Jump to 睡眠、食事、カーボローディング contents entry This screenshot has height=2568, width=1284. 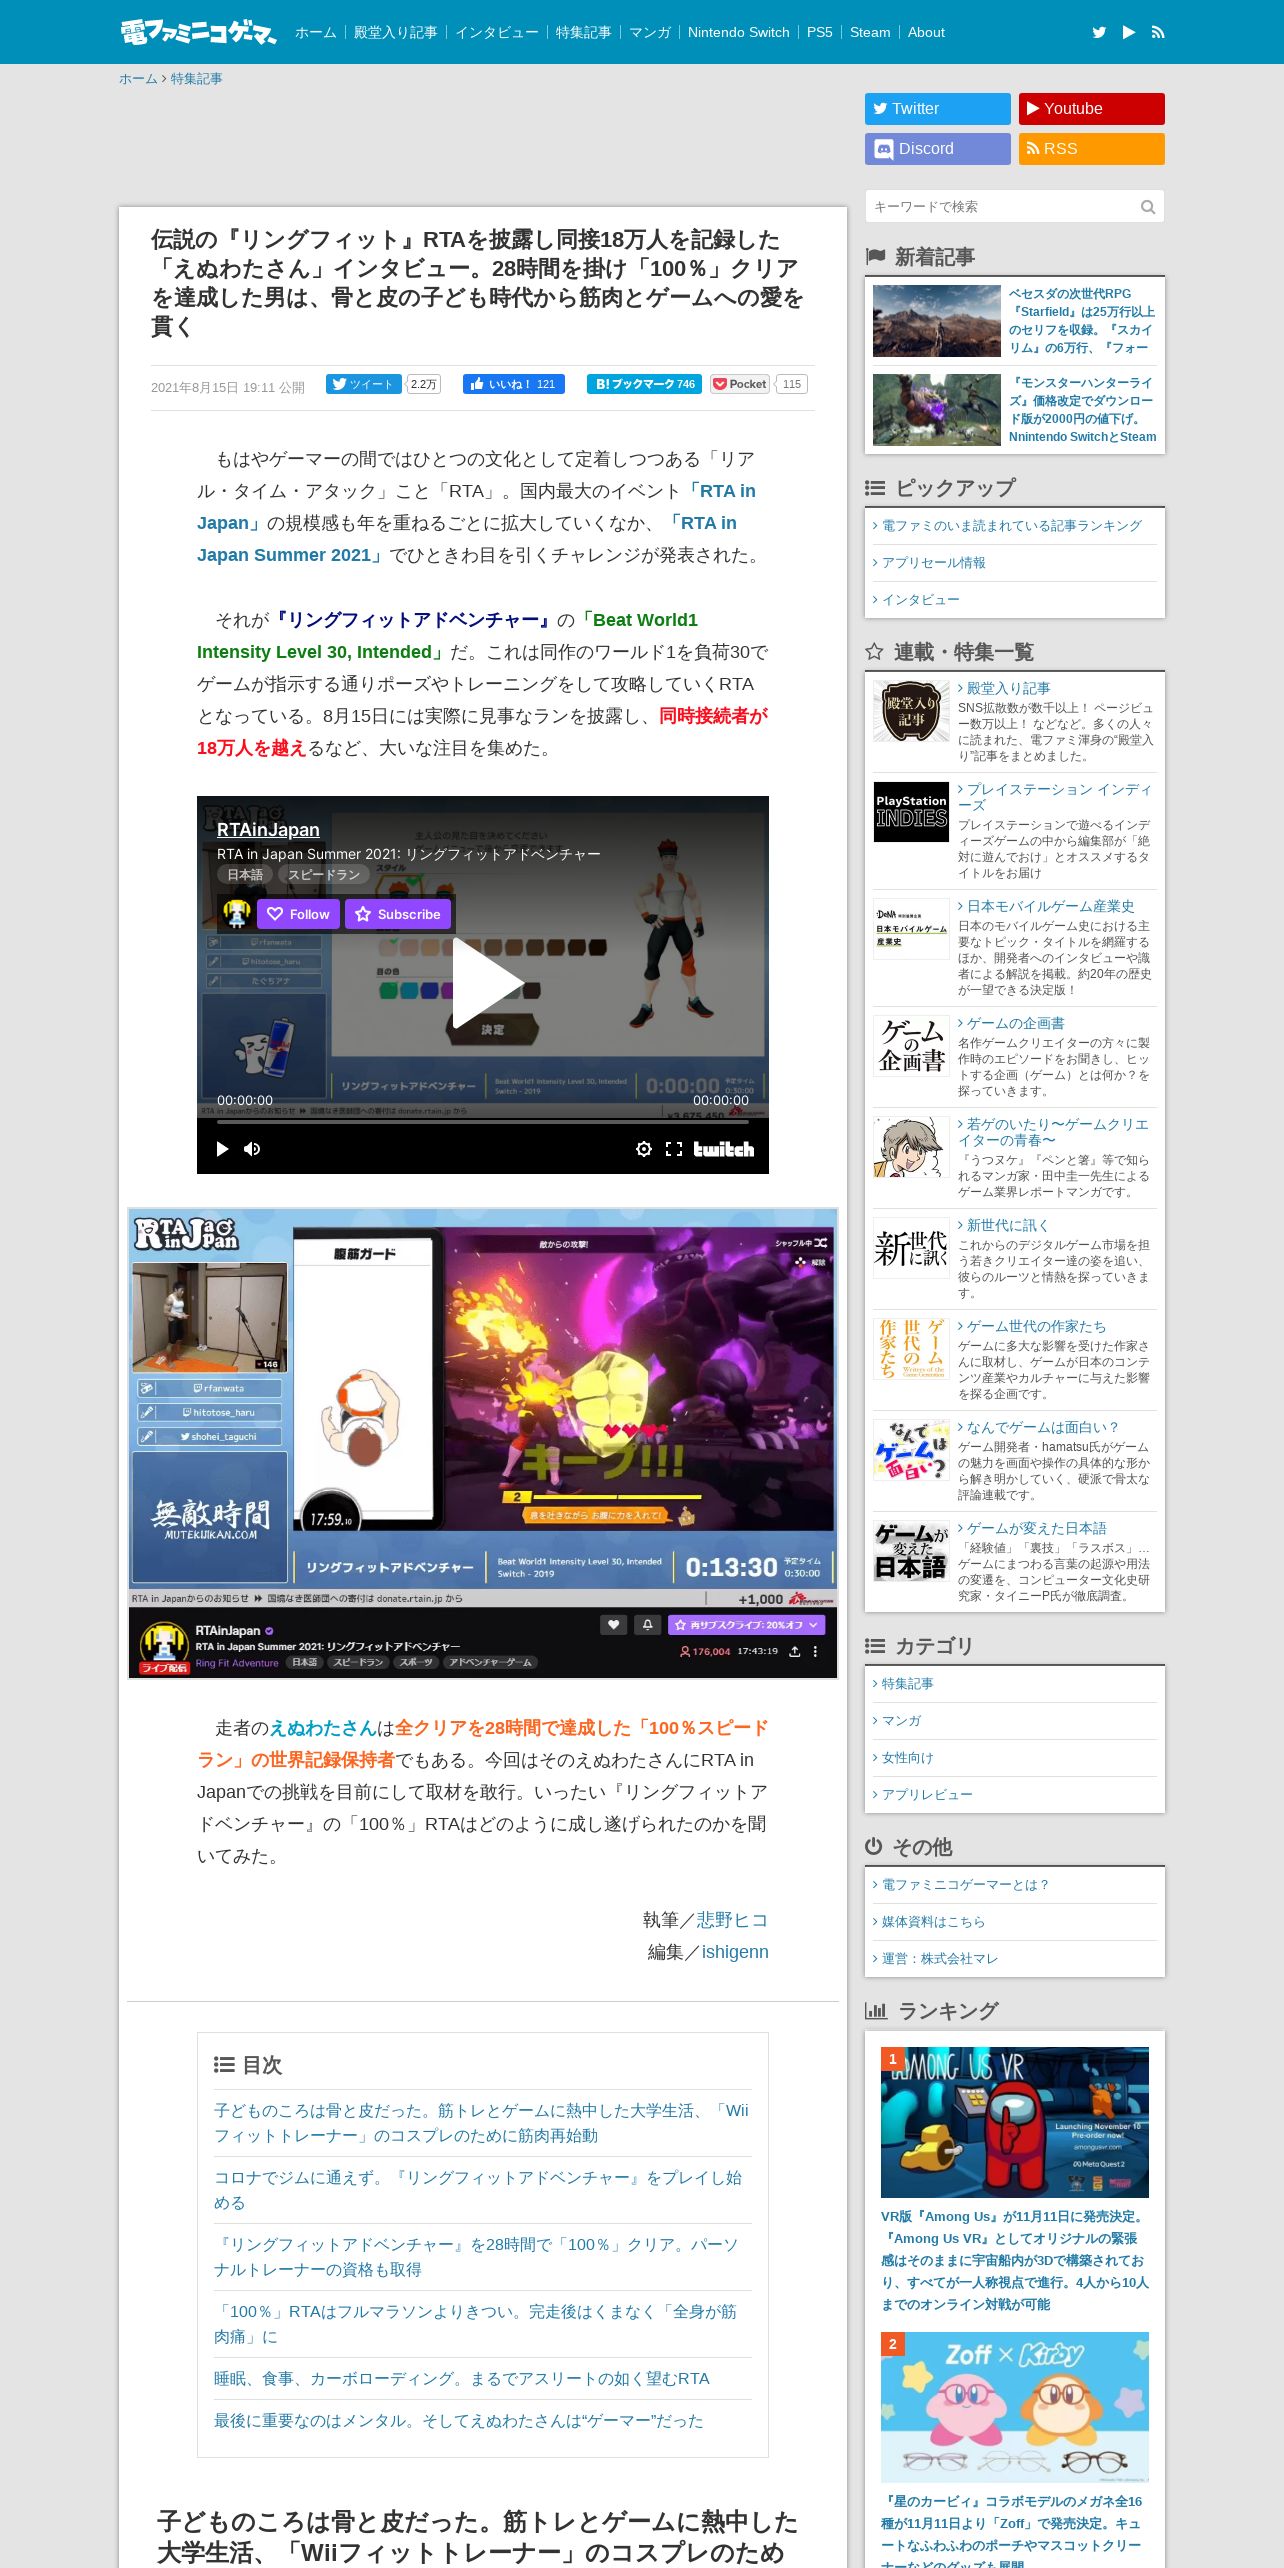462,2378
